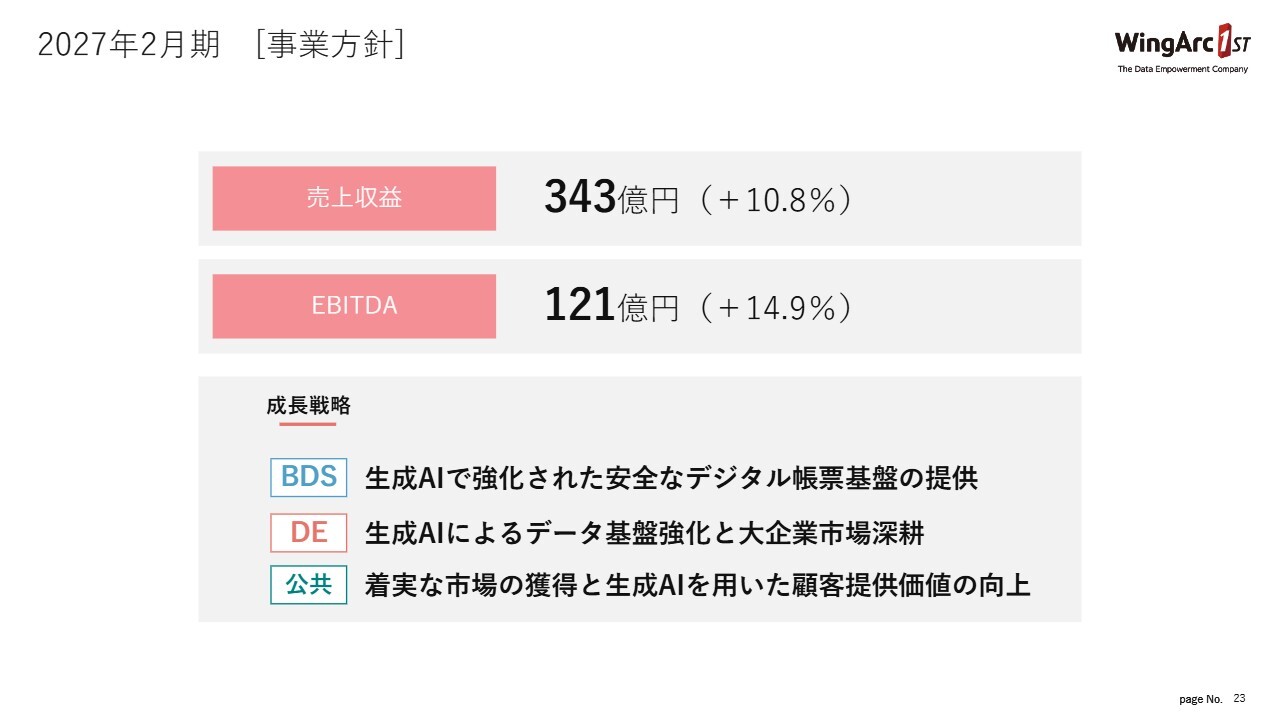Click the line 着実な市場の獲得と生成AIを用いた顧客提供価値の向上
This screenshot has width=1280, height=720.
[697, 585]
